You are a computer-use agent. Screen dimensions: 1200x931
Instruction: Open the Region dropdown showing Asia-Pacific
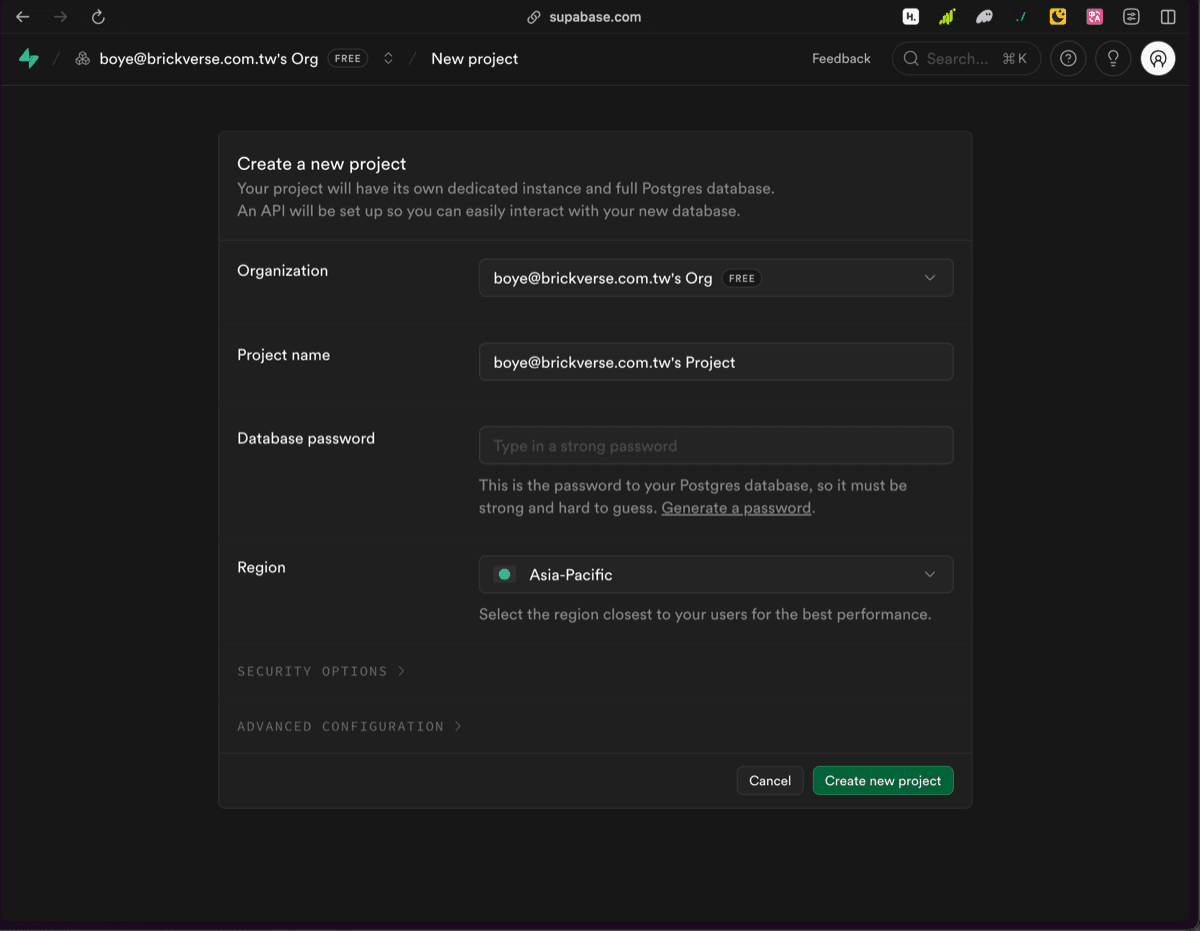[x=716, y=575]
